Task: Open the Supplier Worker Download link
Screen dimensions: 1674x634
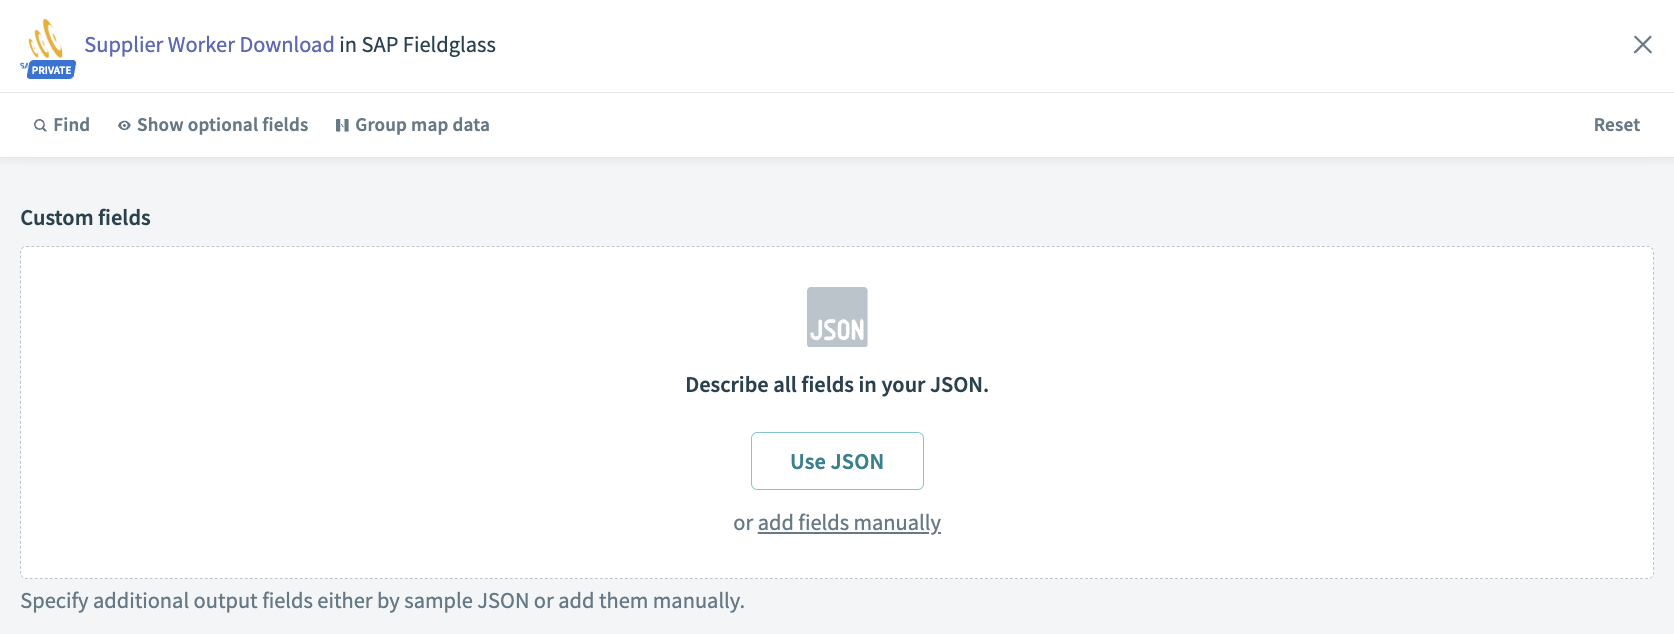Action: (209, 45)
